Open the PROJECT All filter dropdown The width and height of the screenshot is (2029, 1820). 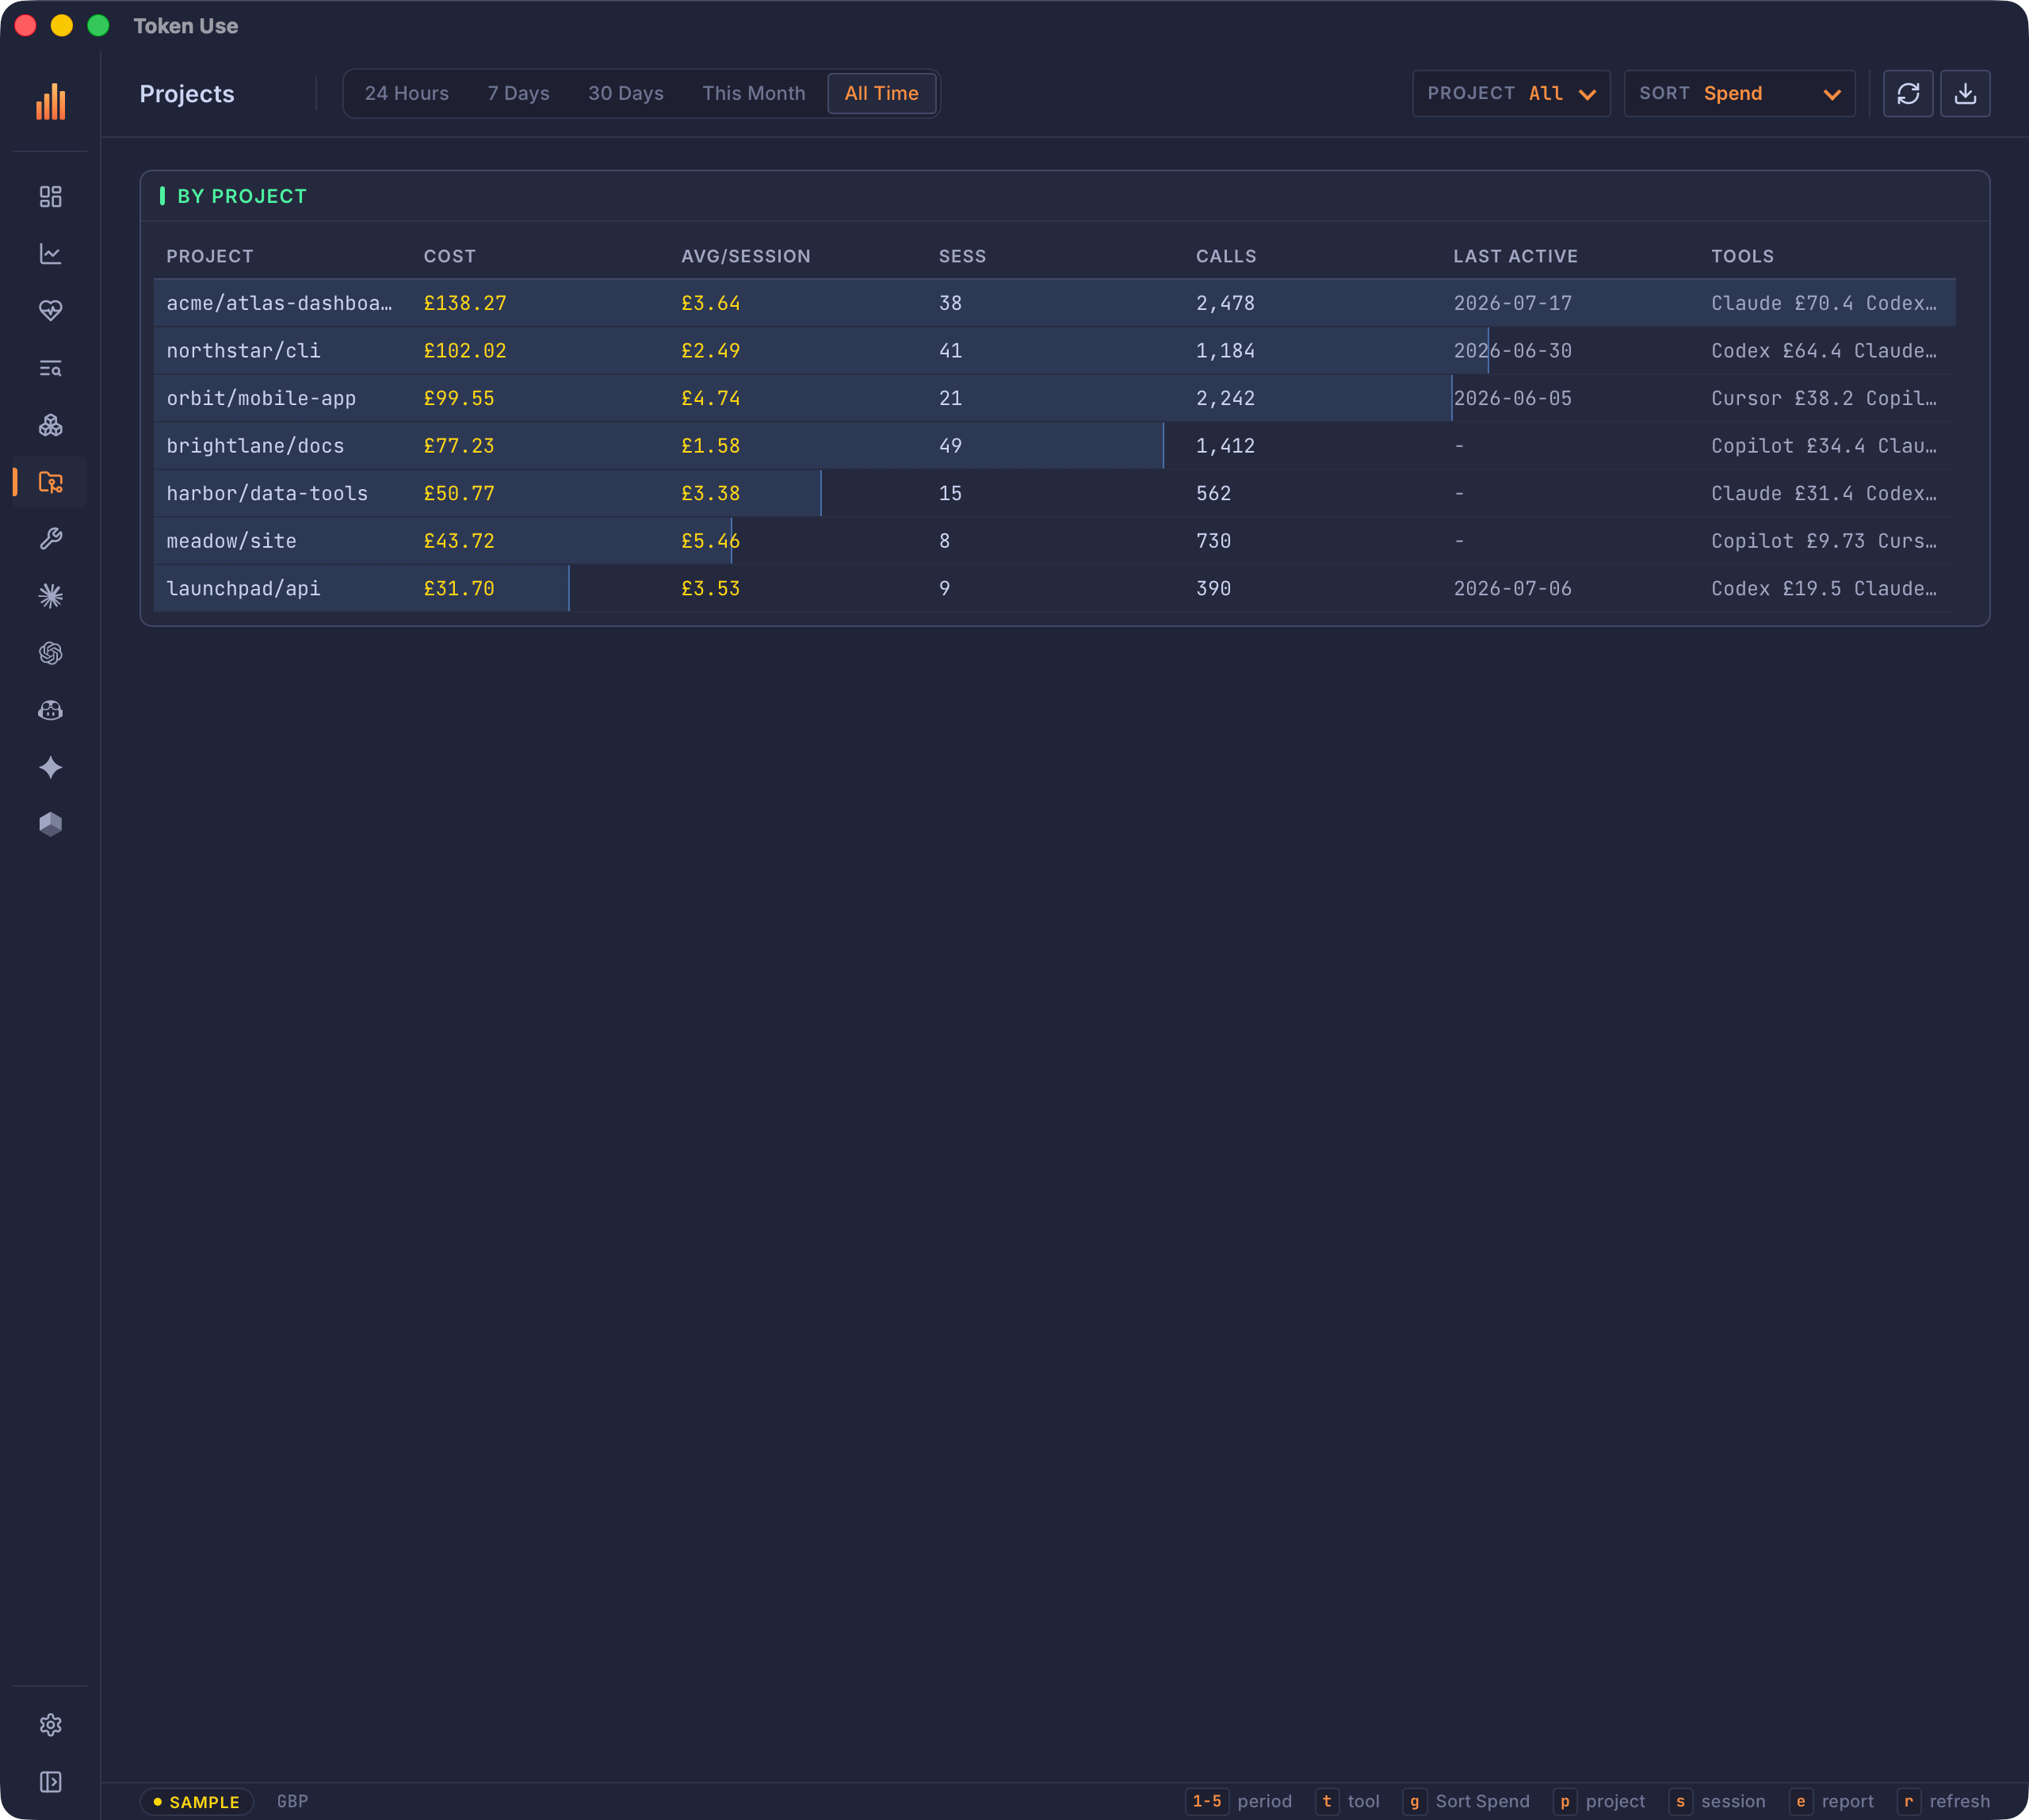coord(1511,93)
